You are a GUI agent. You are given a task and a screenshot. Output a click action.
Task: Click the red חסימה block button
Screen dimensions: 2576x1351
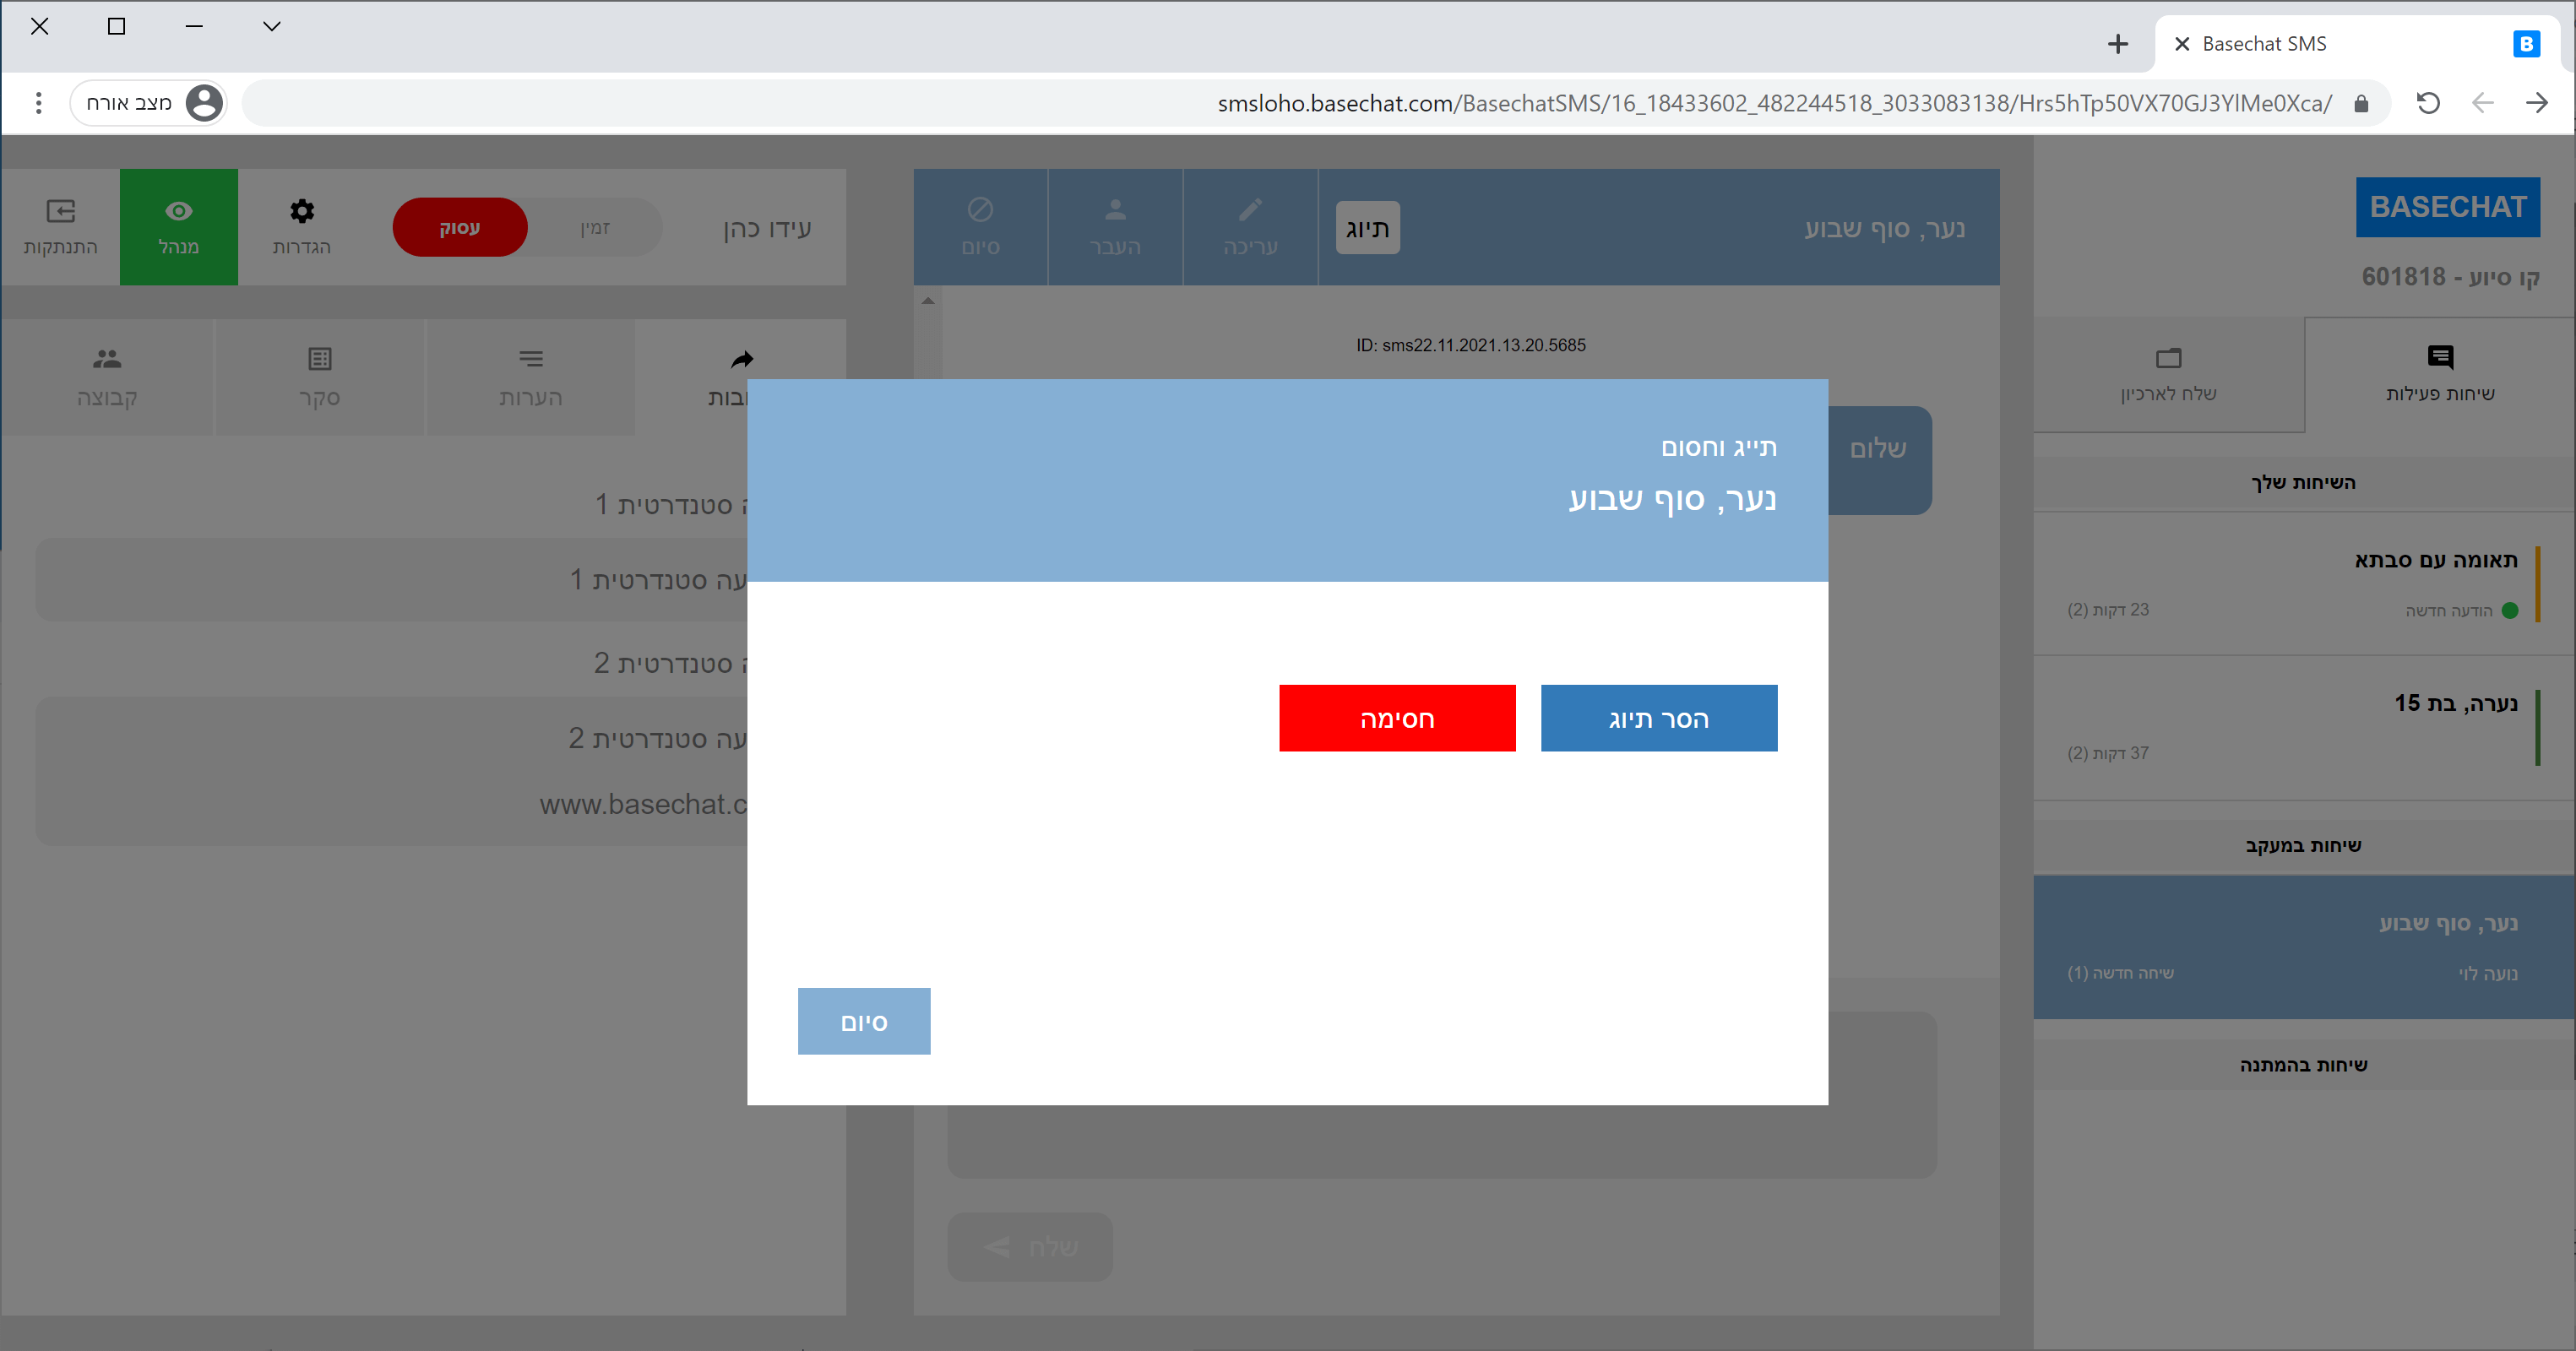click(x=1397, y=718)
